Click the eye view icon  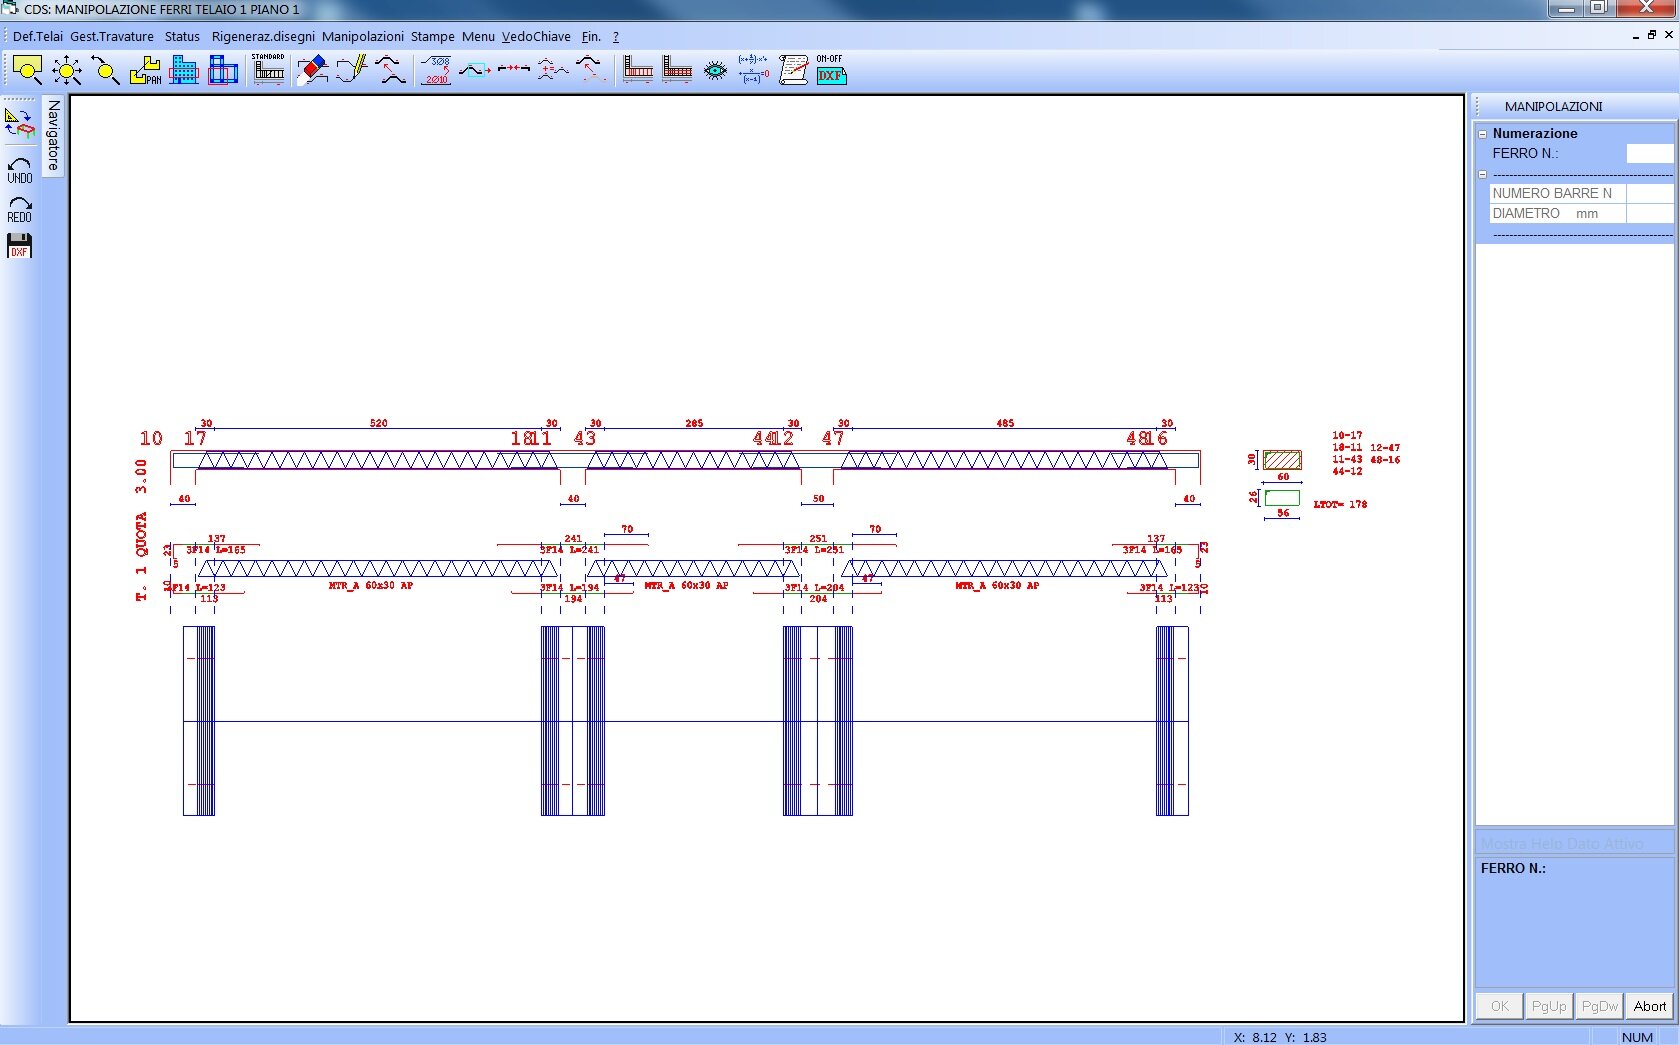pos(715,70)
